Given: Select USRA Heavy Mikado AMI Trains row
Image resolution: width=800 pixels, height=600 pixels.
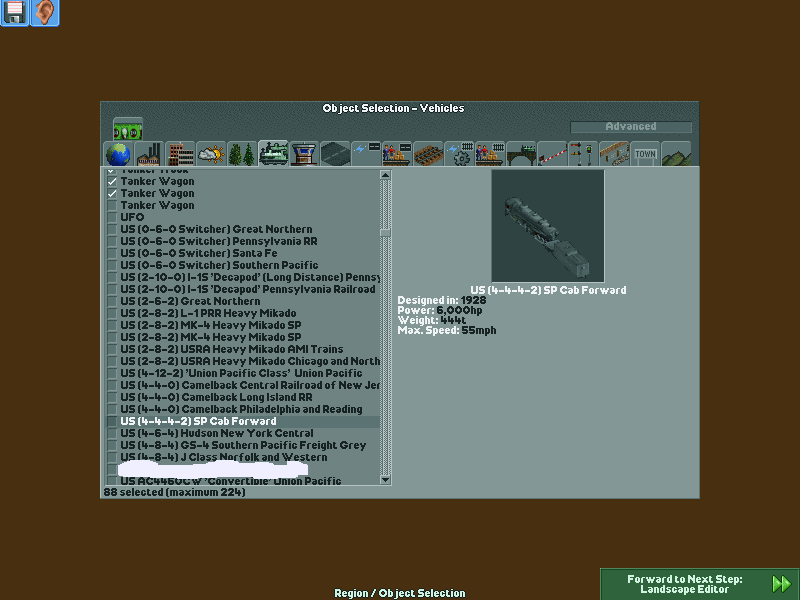Looking at the screenshot, I should pos(242,349).
